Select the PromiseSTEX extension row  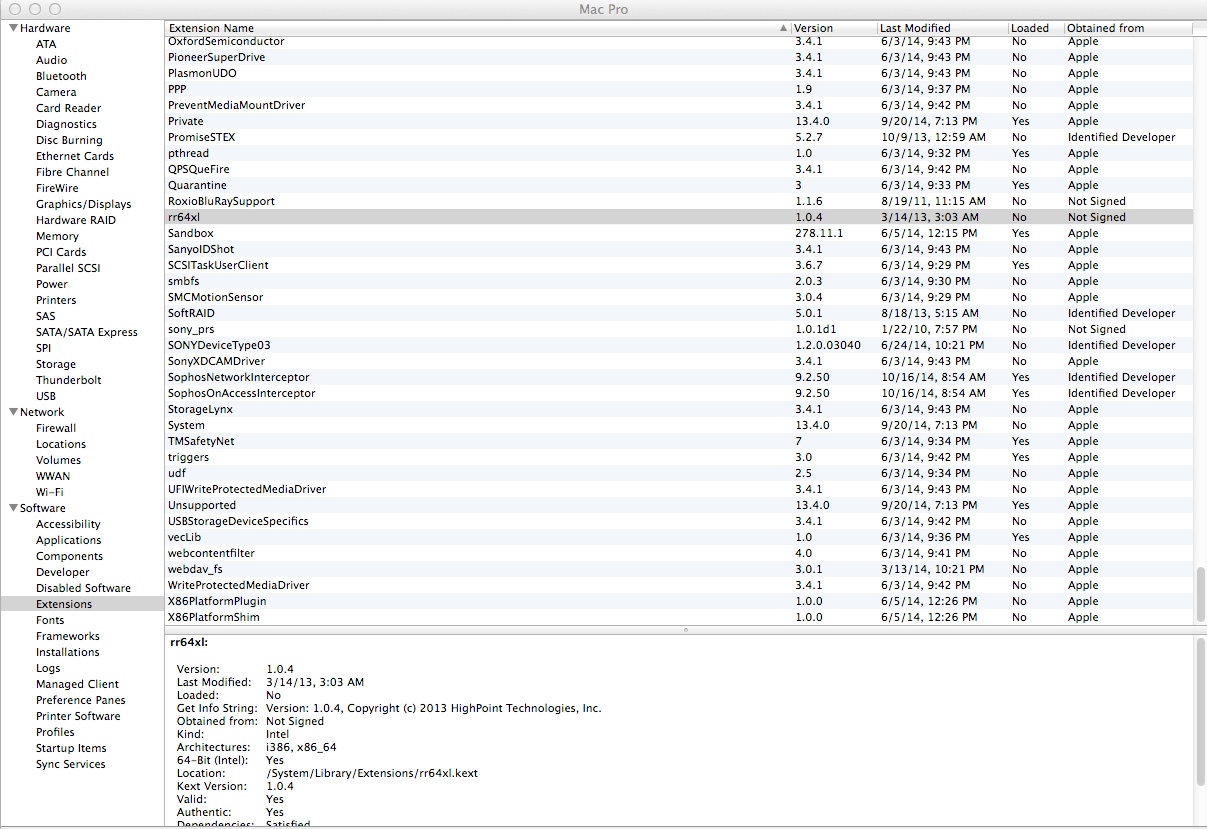(x=679, y=137)
